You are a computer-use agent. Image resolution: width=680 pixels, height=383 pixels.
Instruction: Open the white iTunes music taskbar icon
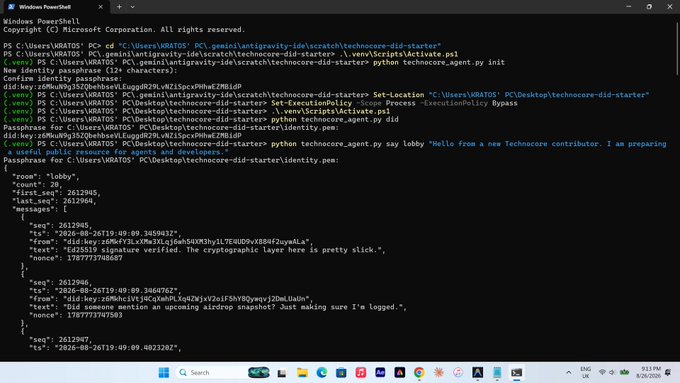458,373
